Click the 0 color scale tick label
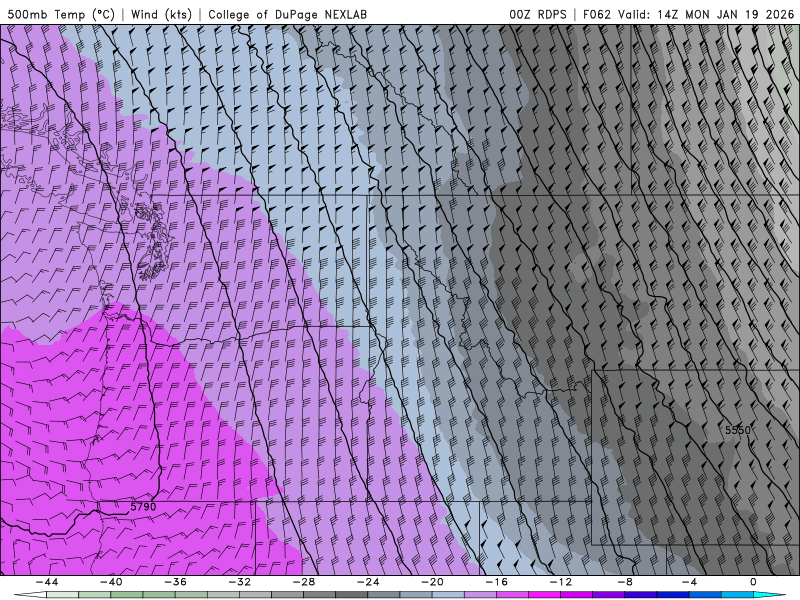 click(753, 582)
